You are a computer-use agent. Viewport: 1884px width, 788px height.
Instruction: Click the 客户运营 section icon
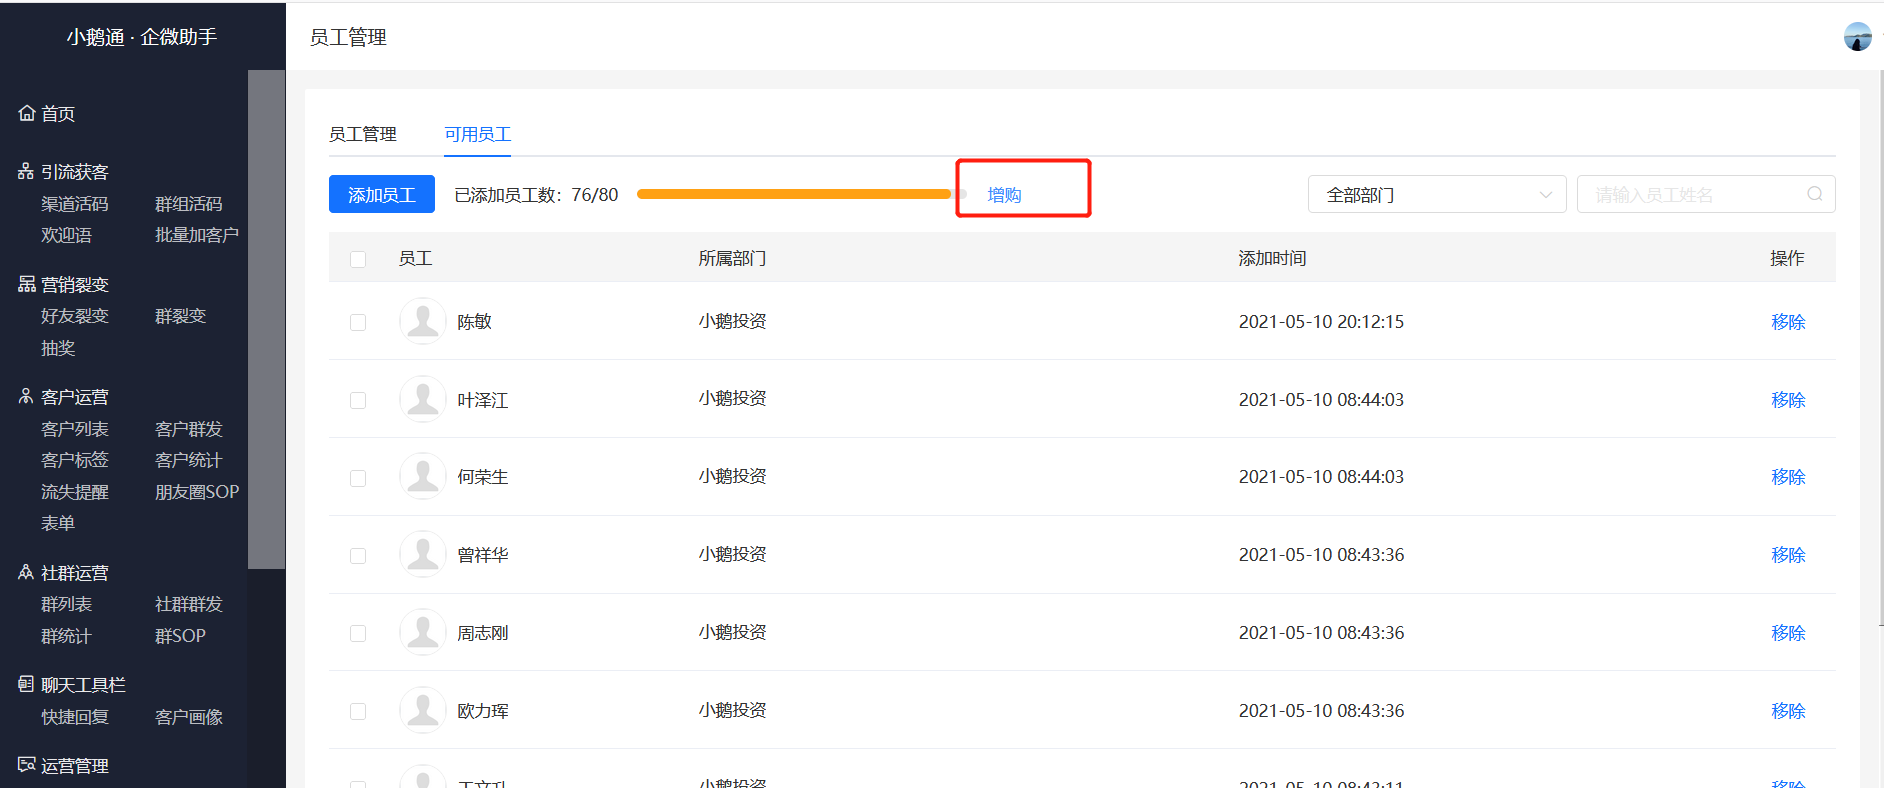coord(26,396)
